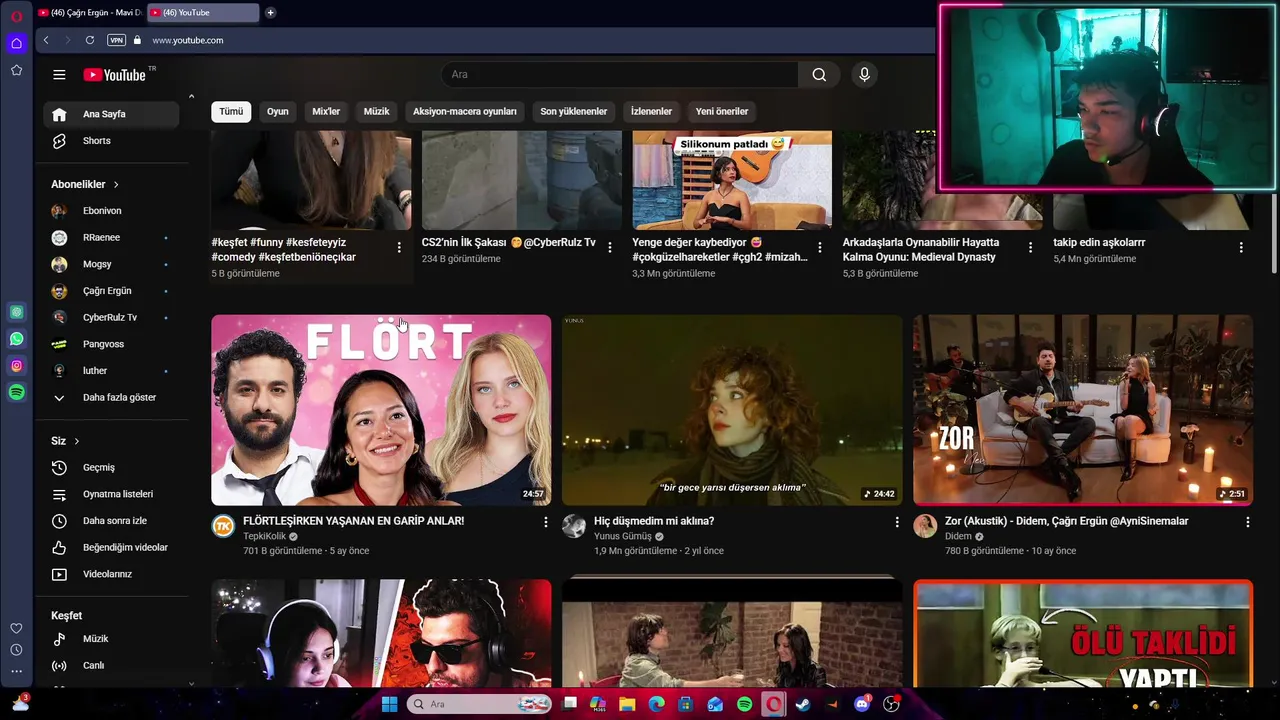Open Discord from the taskbar
The width and height of the screenshot is (1280, 720).
[862, 704]
